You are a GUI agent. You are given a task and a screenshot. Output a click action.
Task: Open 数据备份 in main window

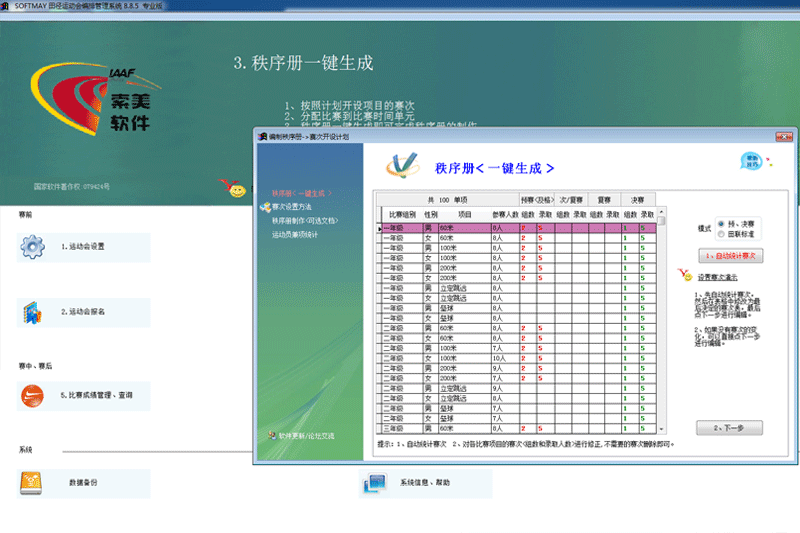click(x=83, y=483)
